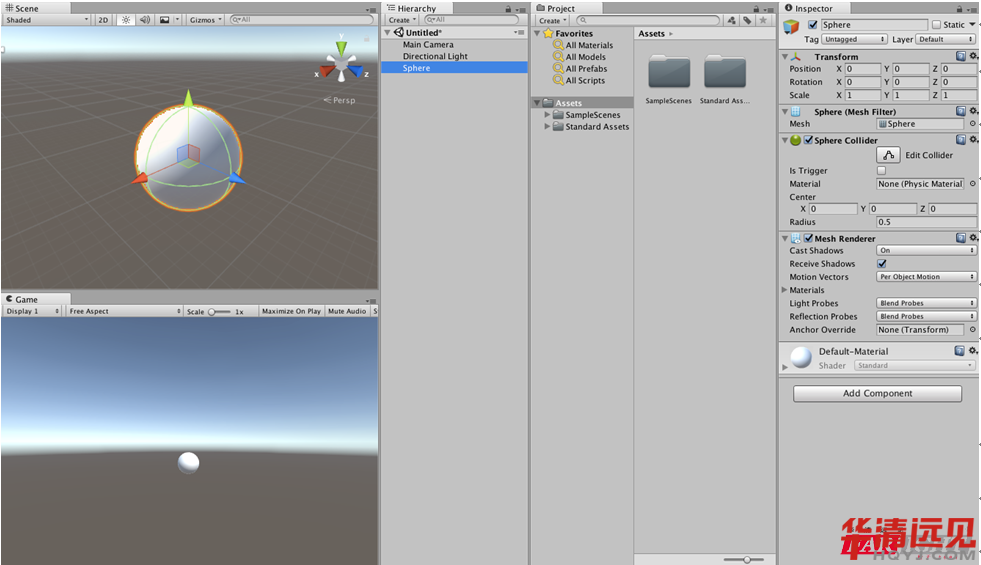Viewport: 981px width, 565px height.
Task: Toggle the Static checkbox
Action: click(x=936, y=25)
